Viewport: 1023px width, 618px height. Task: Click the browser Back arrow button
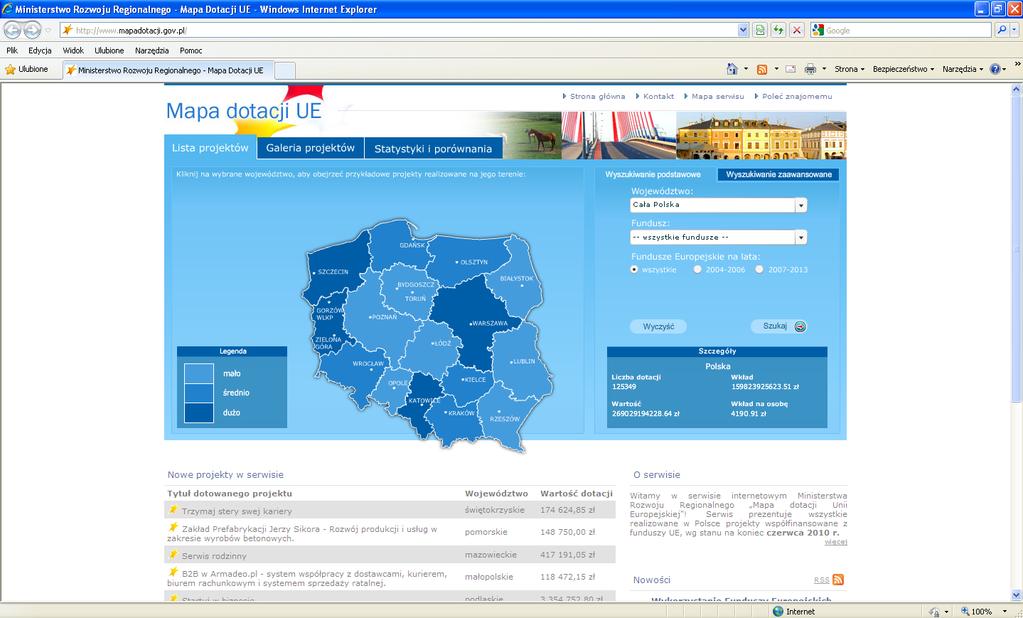click(x=12, y=30)
